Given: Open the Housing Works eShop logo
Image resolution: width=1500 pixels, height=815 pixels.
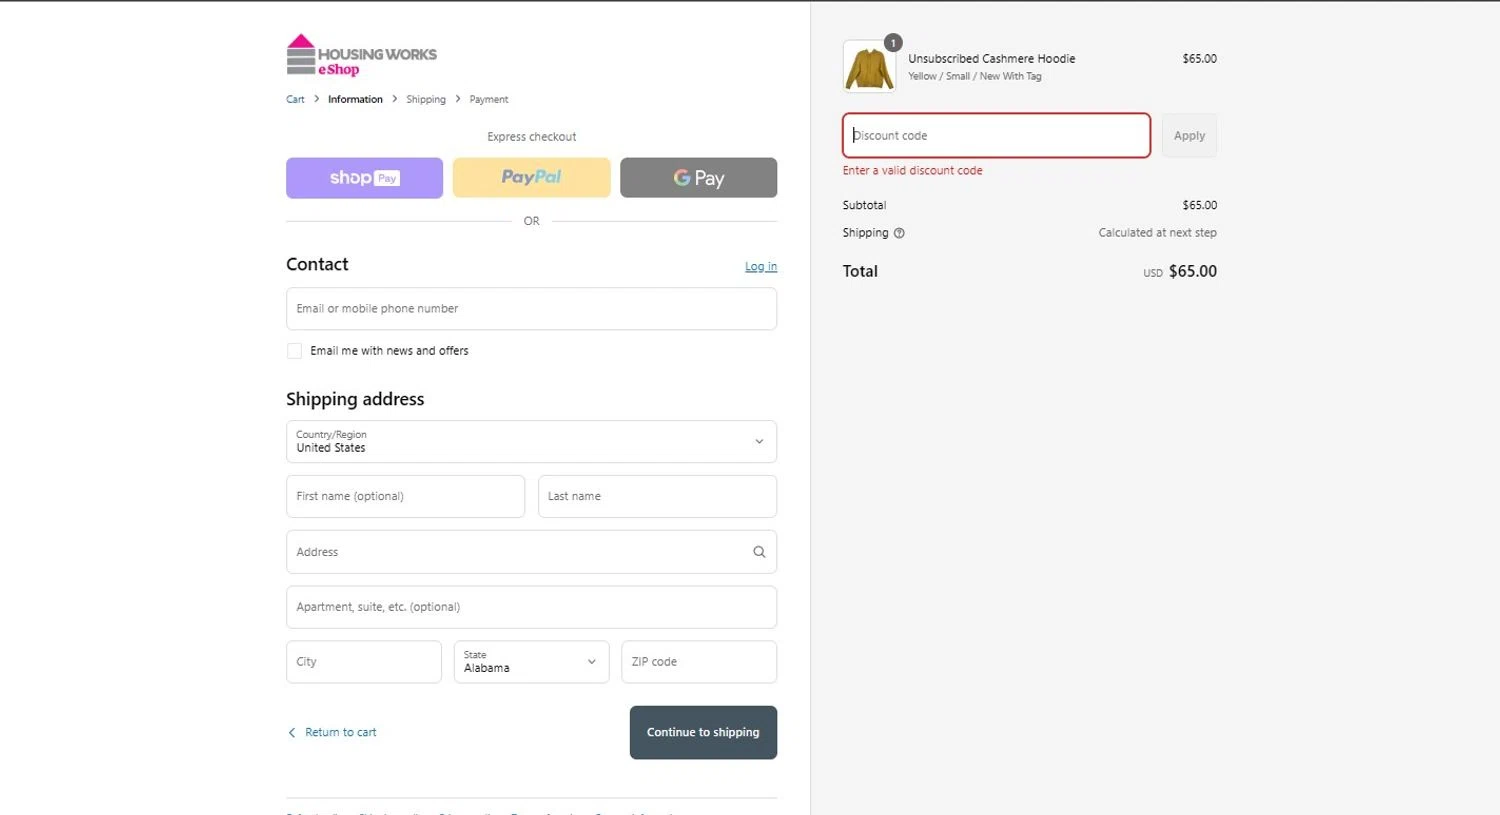Looking at the screenshot, I should pos(361,56).
